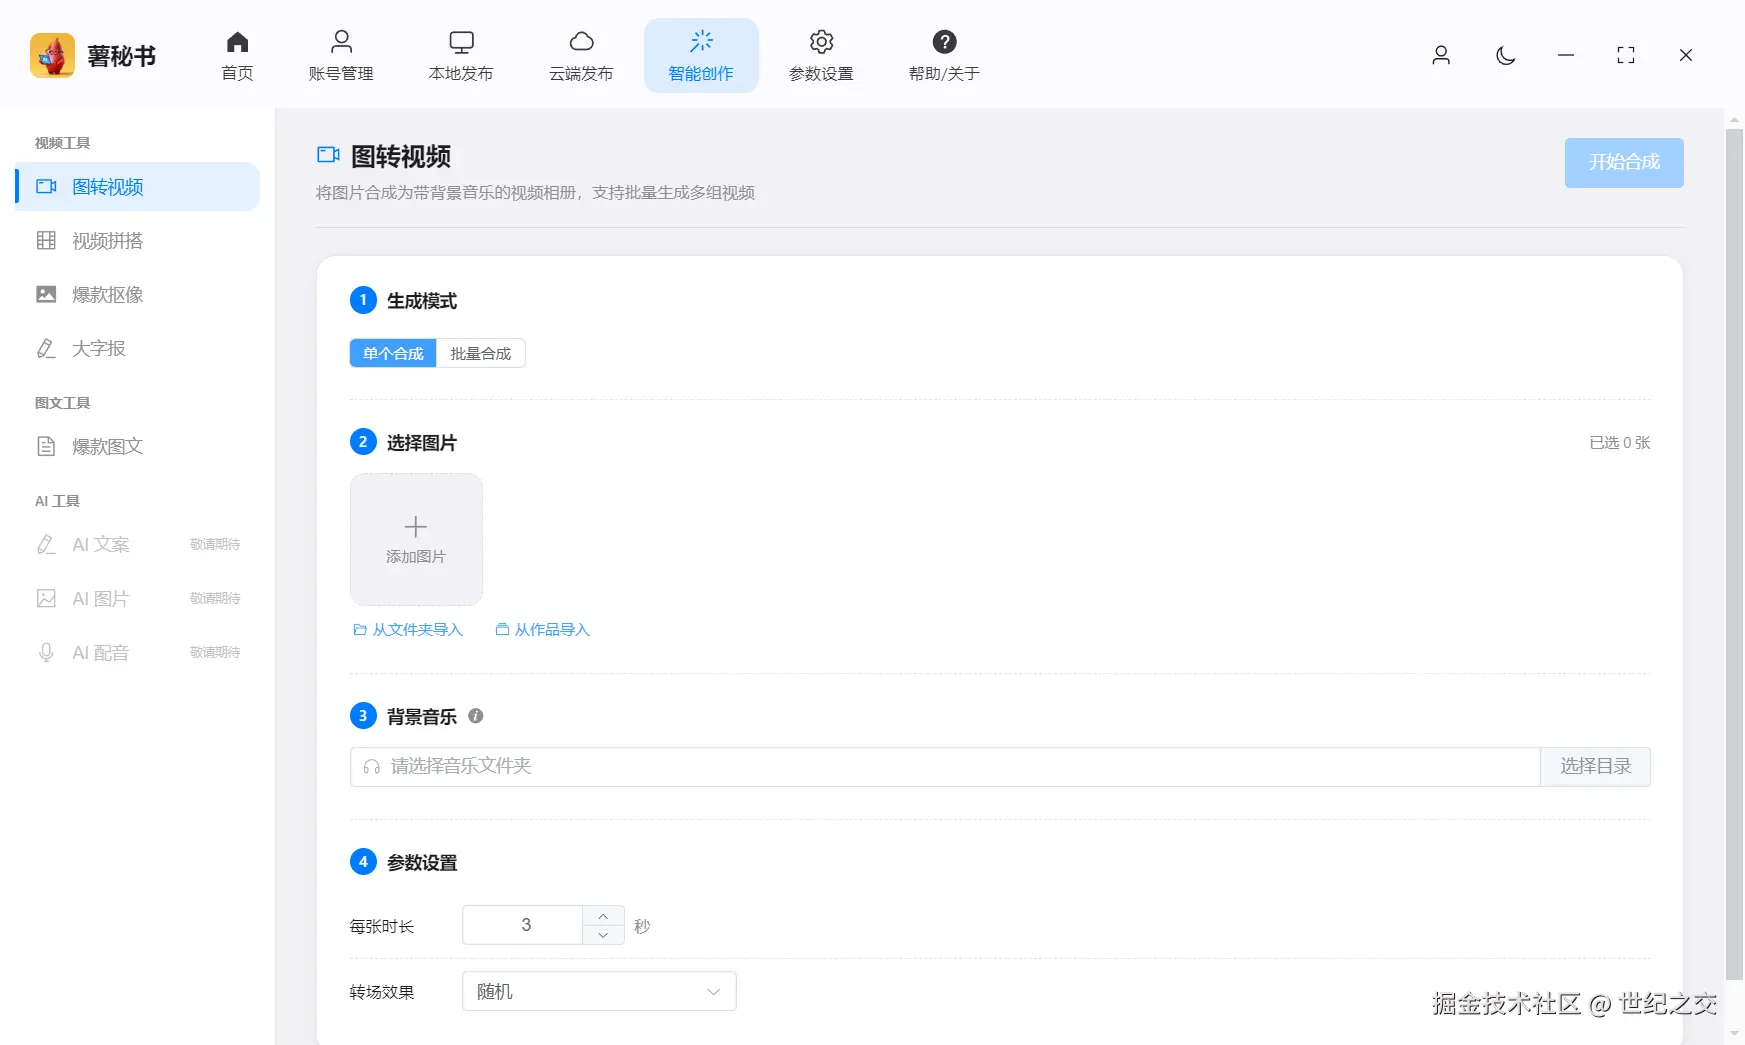The height and width of the screenshot is (1045, 1745).
Task: Toggle dark mode with the moon icon
Action: [x=1505, y=57]
